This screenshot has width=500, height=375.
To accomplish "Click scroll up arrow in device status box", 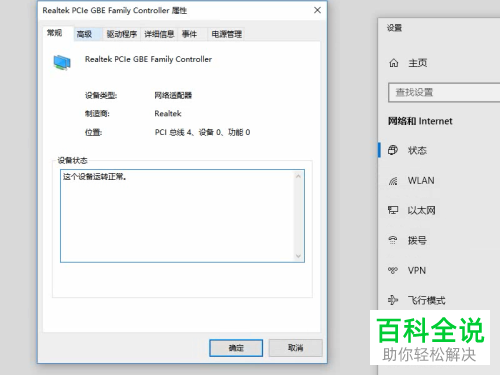I will point(298,176).
